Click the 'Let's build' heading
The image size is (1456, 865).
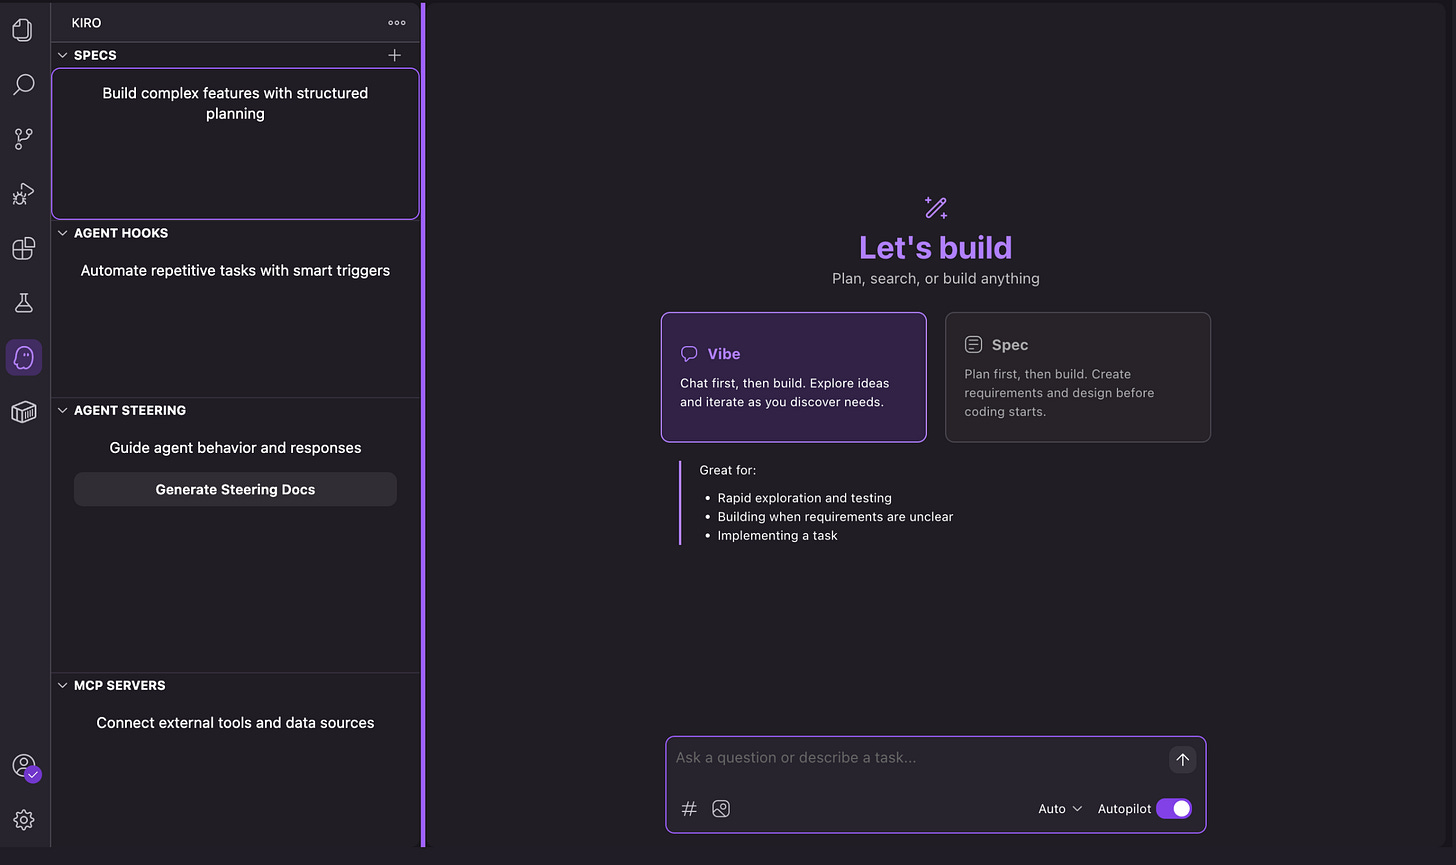point(936,248)
